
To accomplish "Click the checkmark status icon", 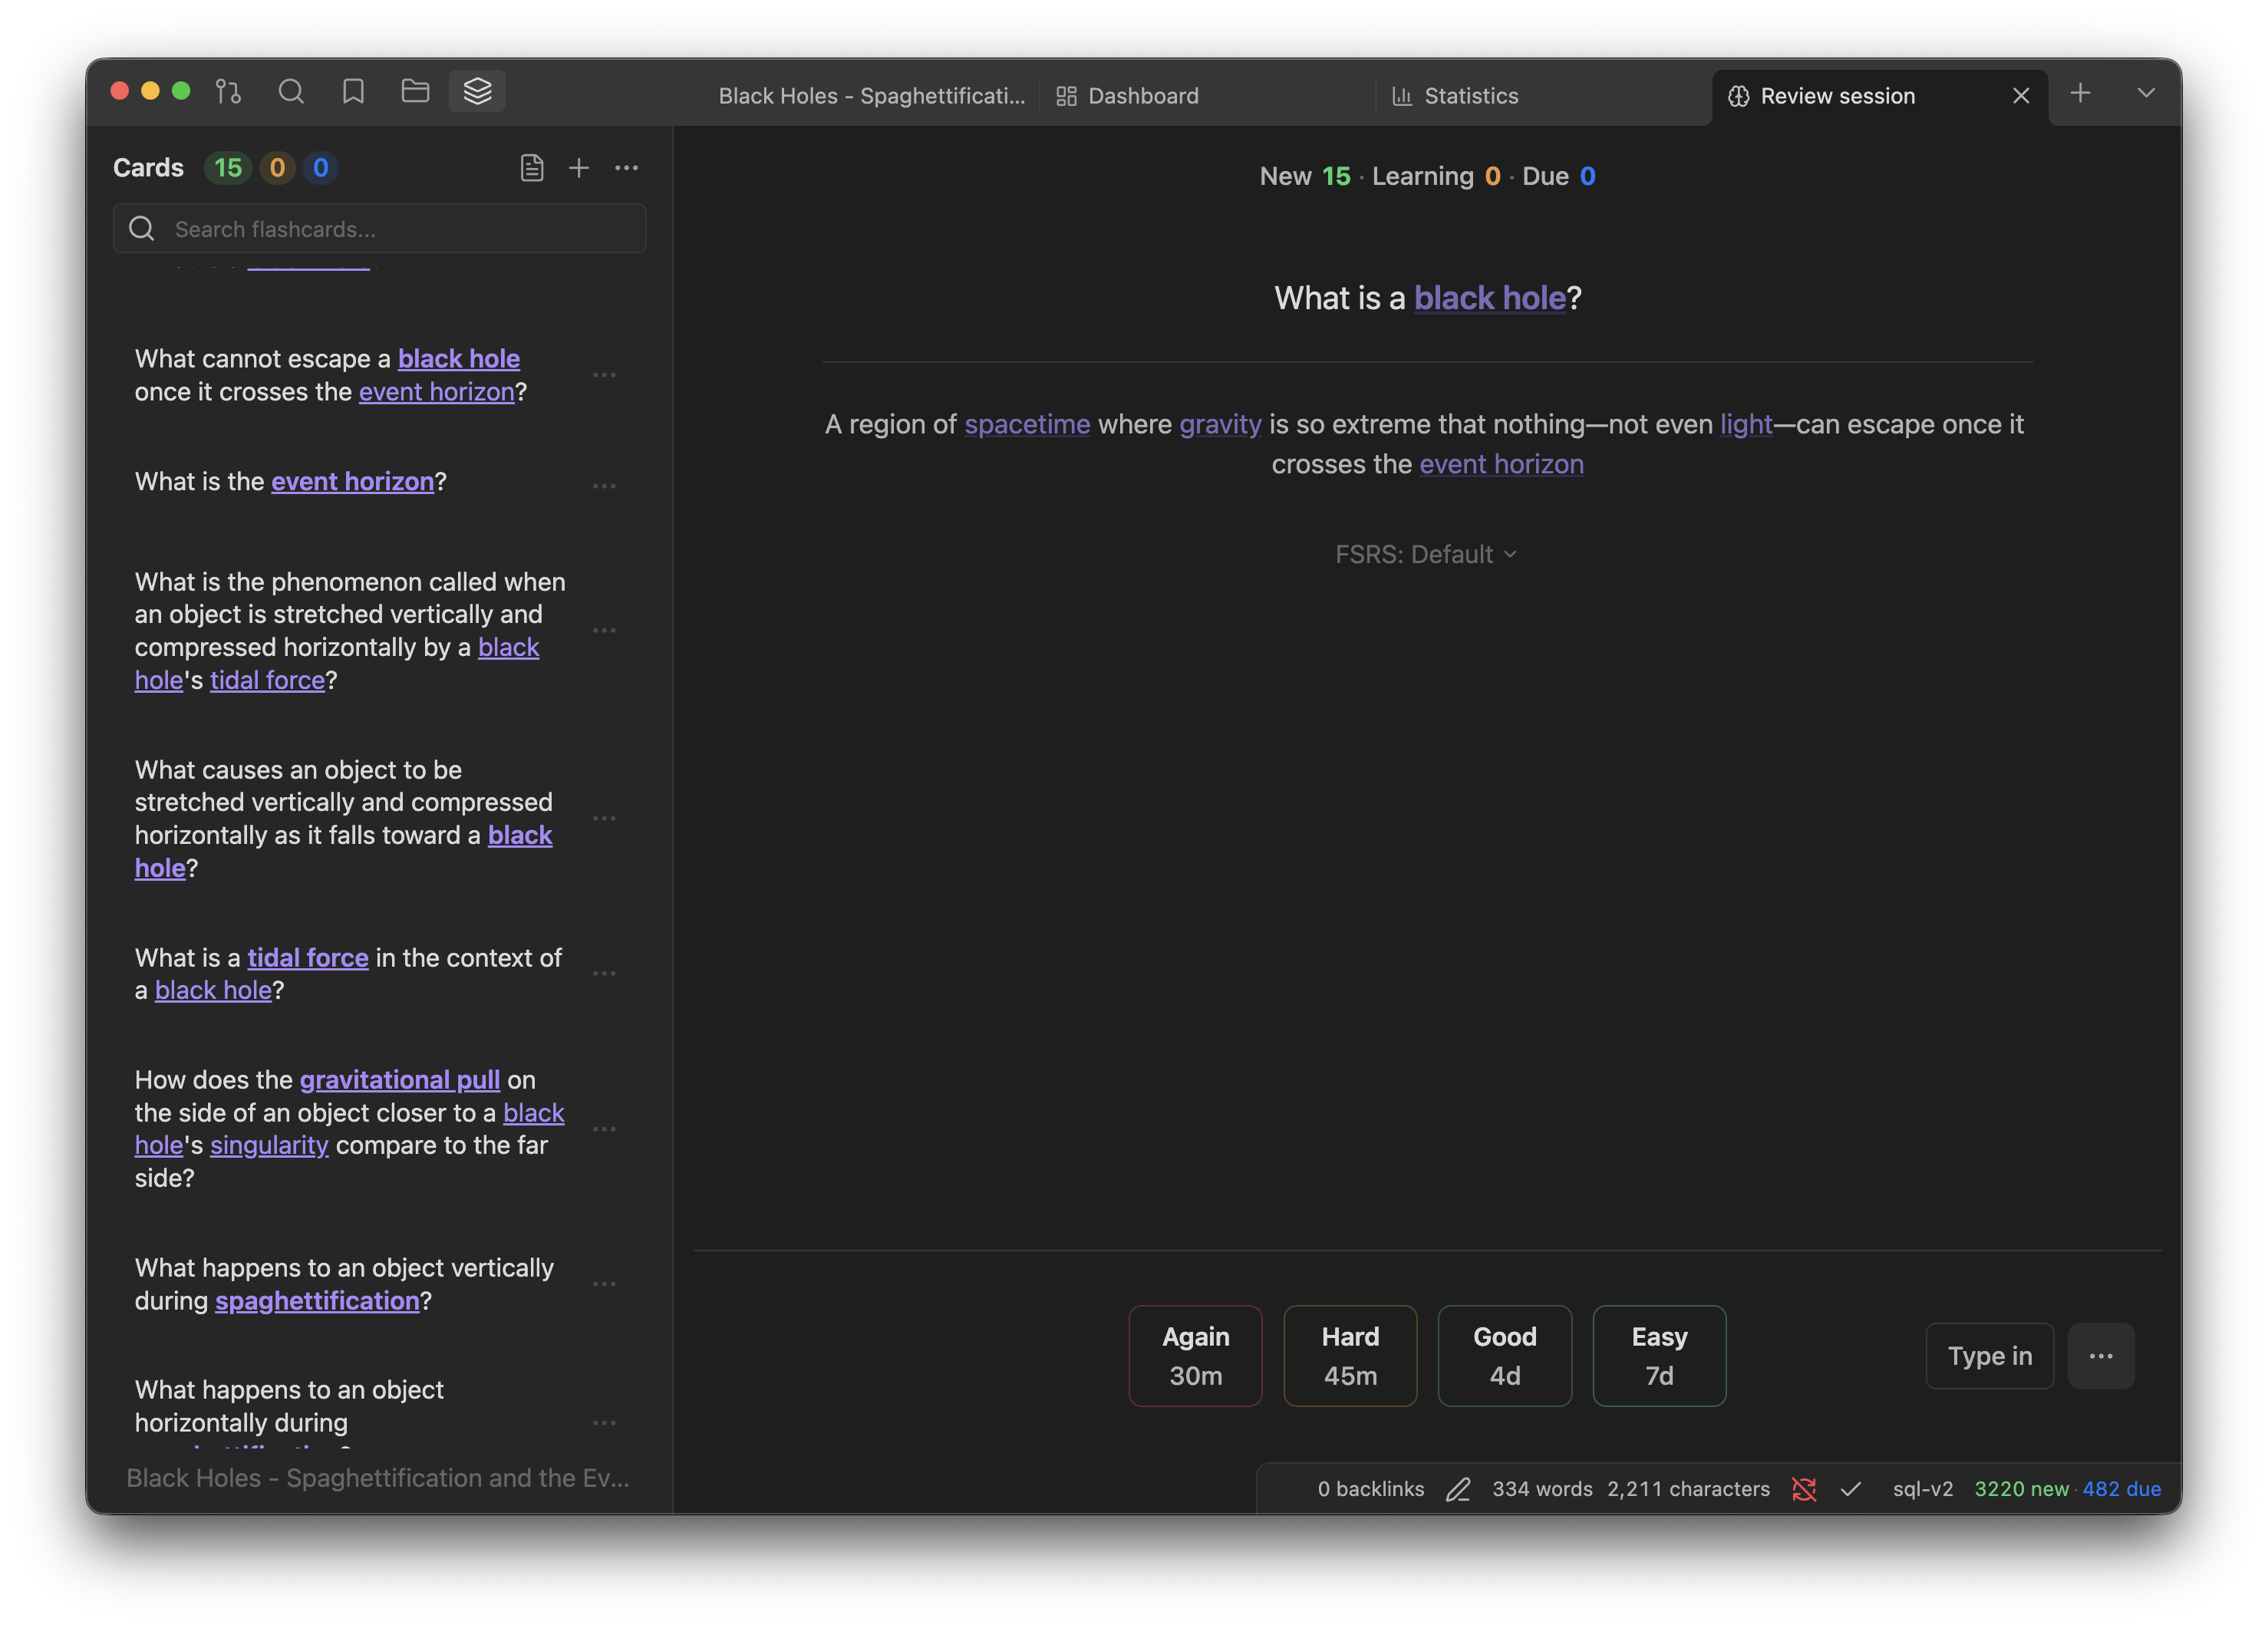I will coord(1851,1489).
